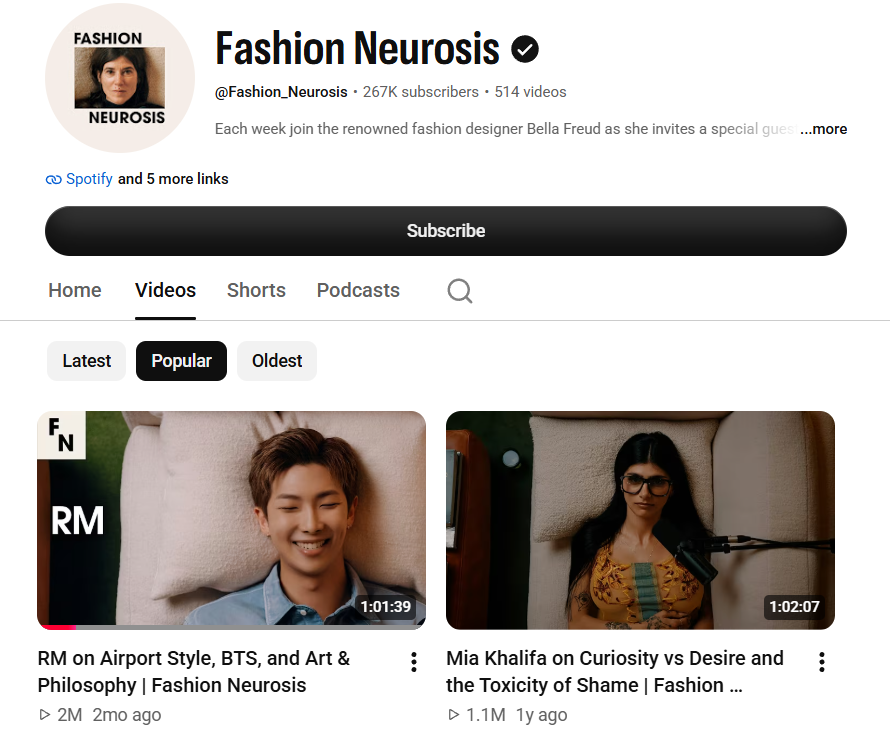Screen dimensions: 890x731
Task: Click the red watch progress bar on RM video
Action: pyautogui.click(x=57, y=627)
